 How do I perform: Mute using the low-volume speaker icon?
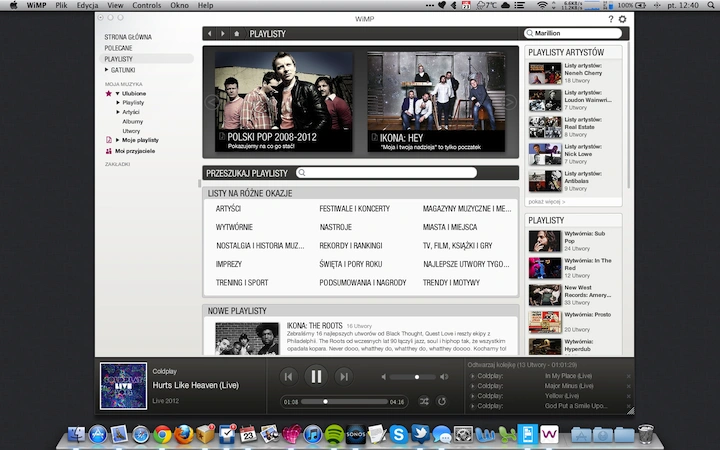pos(383,377)
